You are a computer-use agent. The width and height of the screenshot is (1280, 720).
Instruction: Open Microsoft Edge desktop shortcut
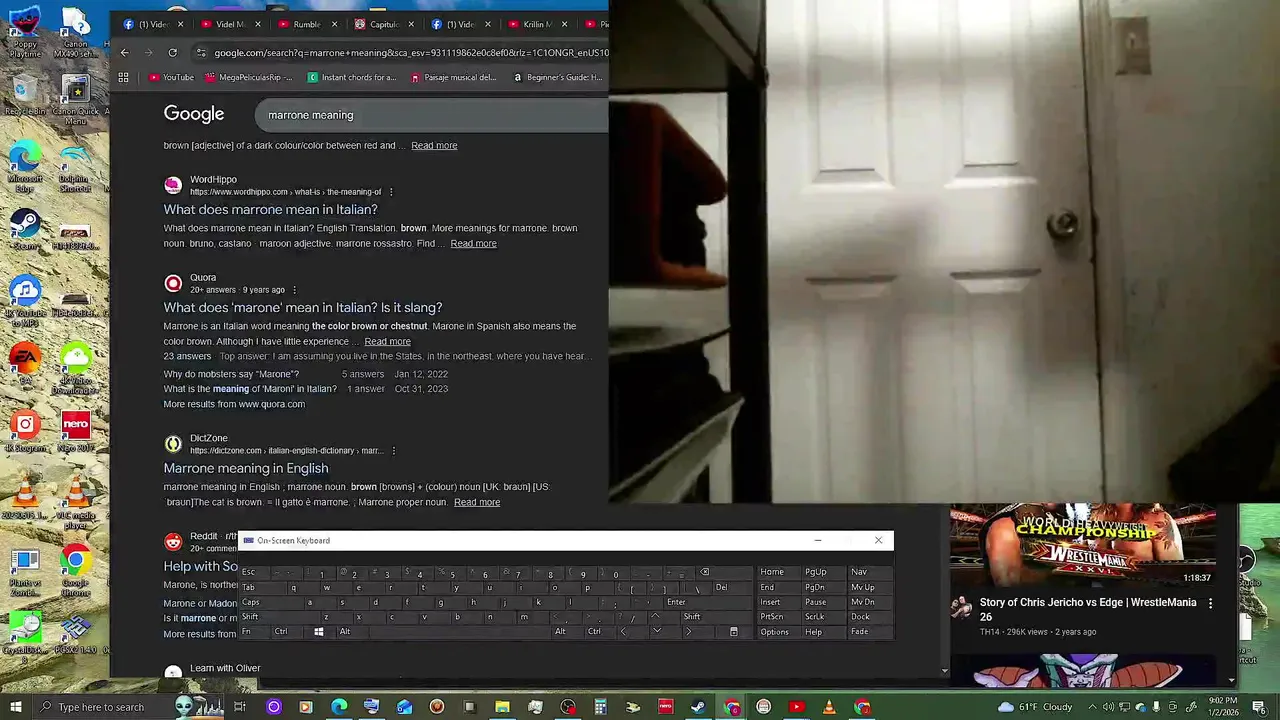[24, 168]
